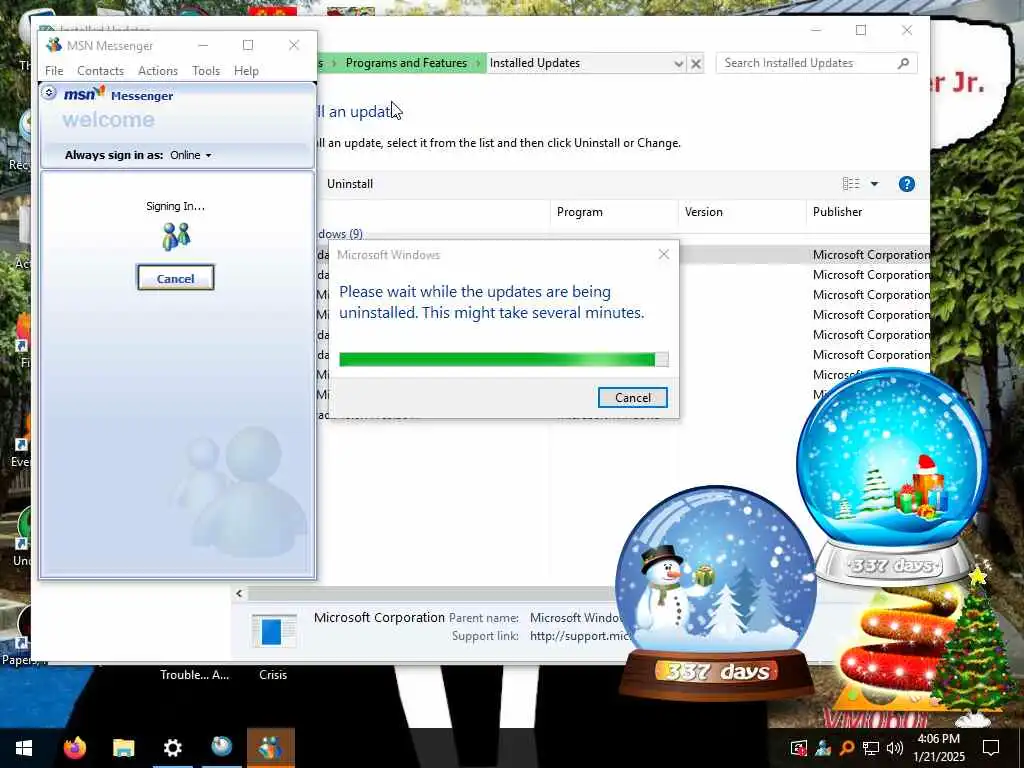
Task: Click the red shield tray icon
Action: [x=798, y=748]
